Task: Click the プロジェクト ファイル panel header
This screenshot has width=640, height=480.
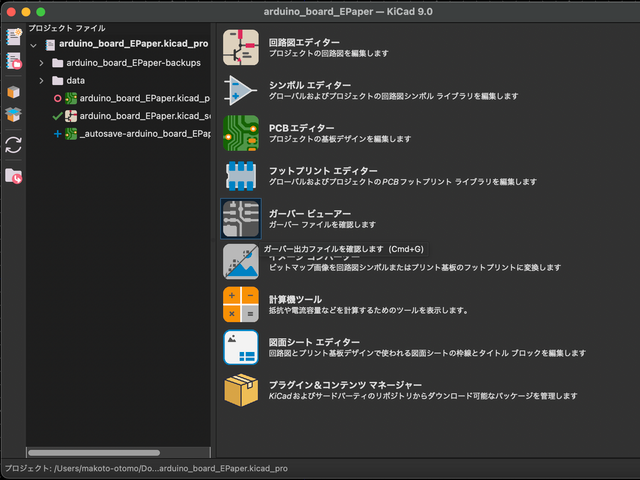Action: coord(67,28)
